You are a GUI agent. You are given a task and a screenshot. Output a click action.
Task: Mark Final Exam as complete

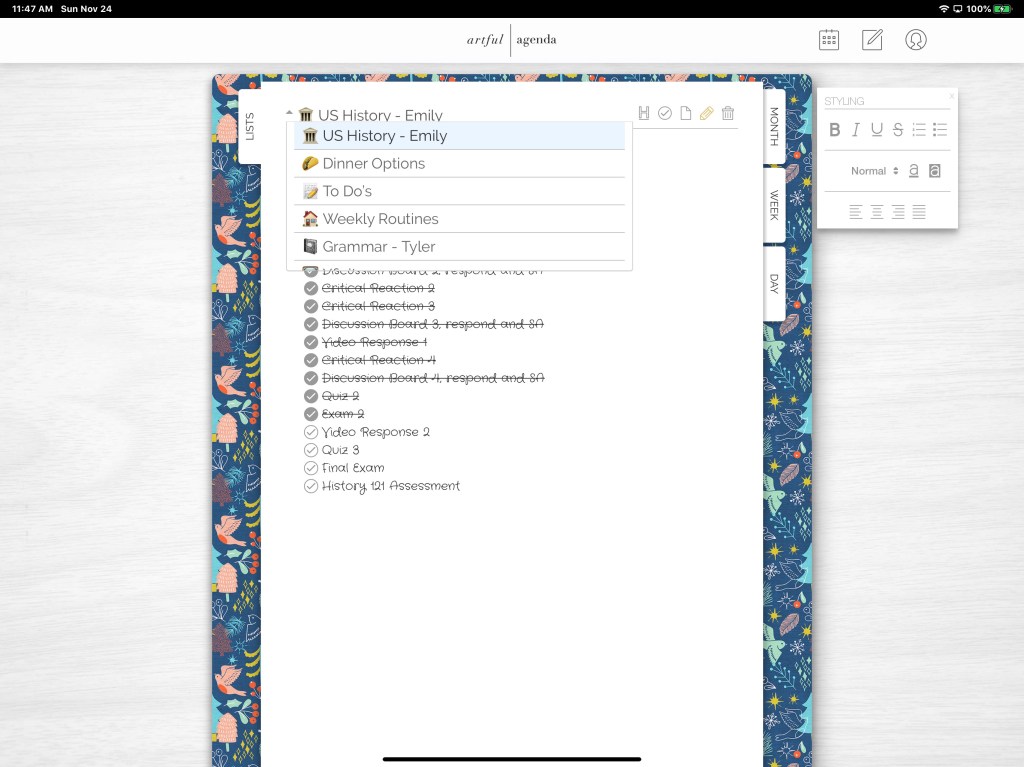311,468
